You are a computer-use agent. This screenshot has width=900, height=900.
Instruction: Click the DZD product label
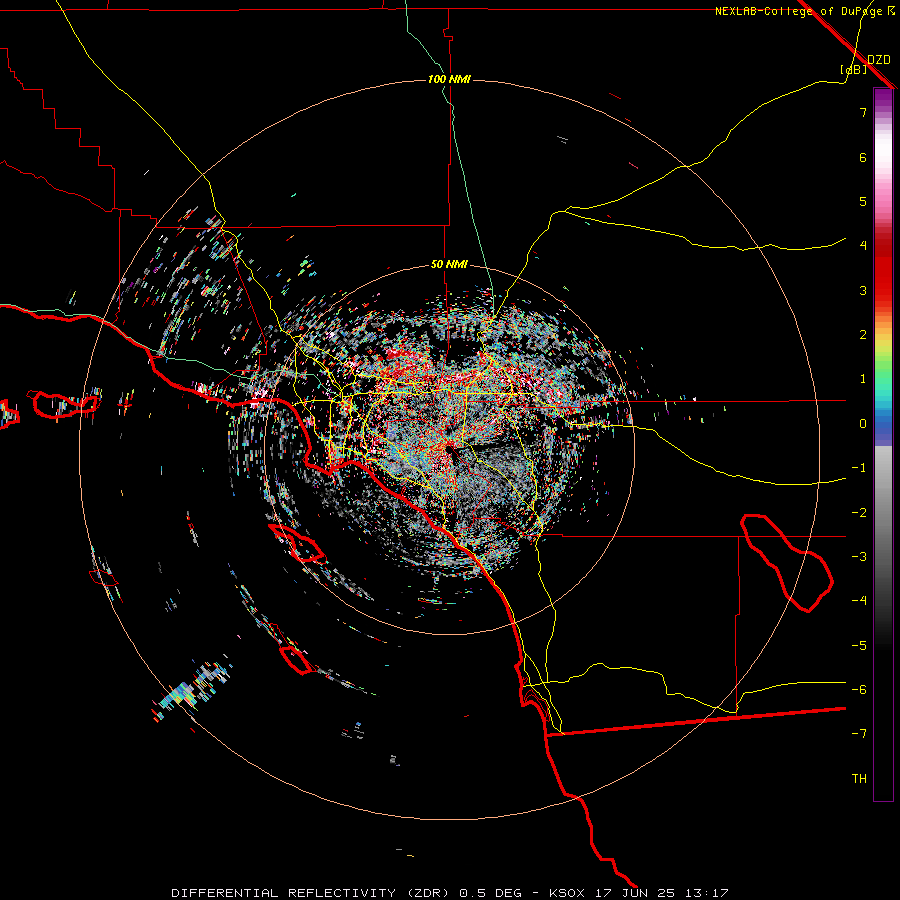pos(879,60)
